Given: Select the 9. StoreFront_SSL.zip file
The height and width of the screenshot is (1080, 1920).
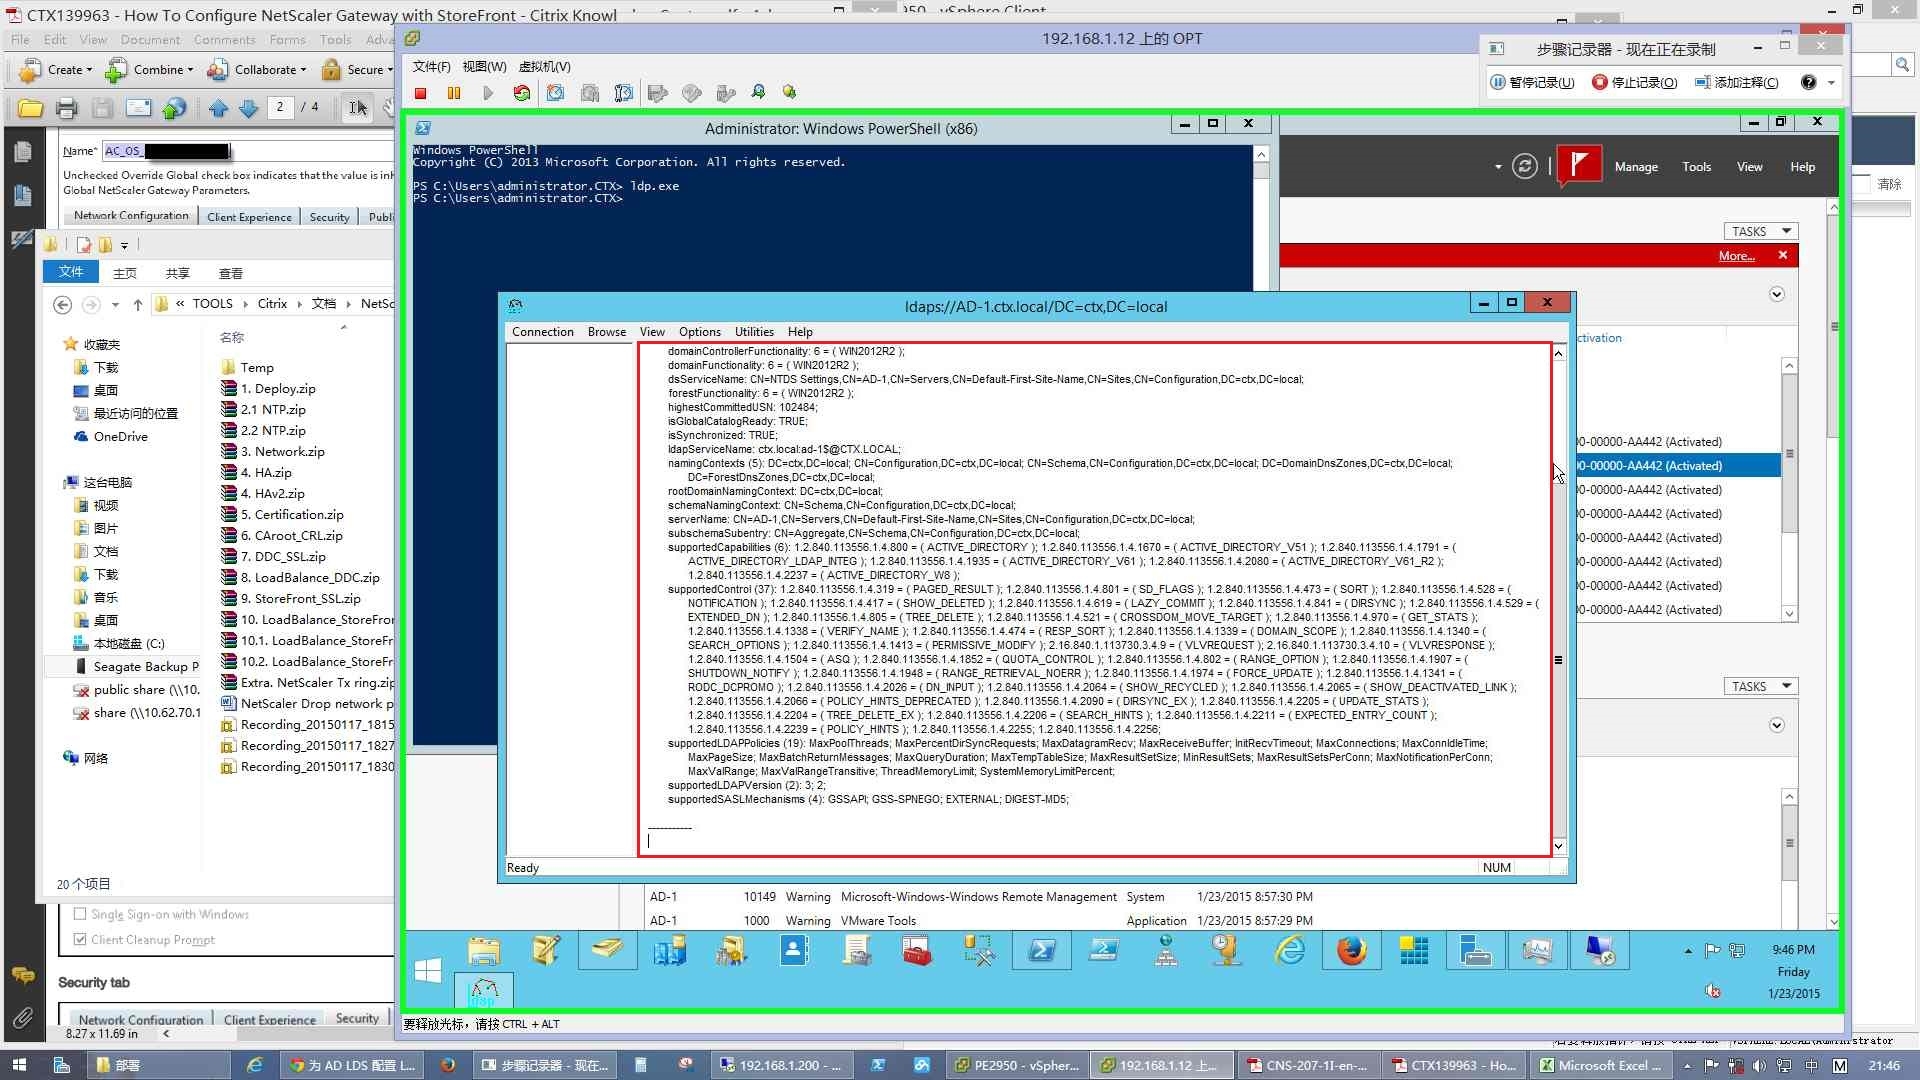Looking at the screenshot, I should coord(300,598).
